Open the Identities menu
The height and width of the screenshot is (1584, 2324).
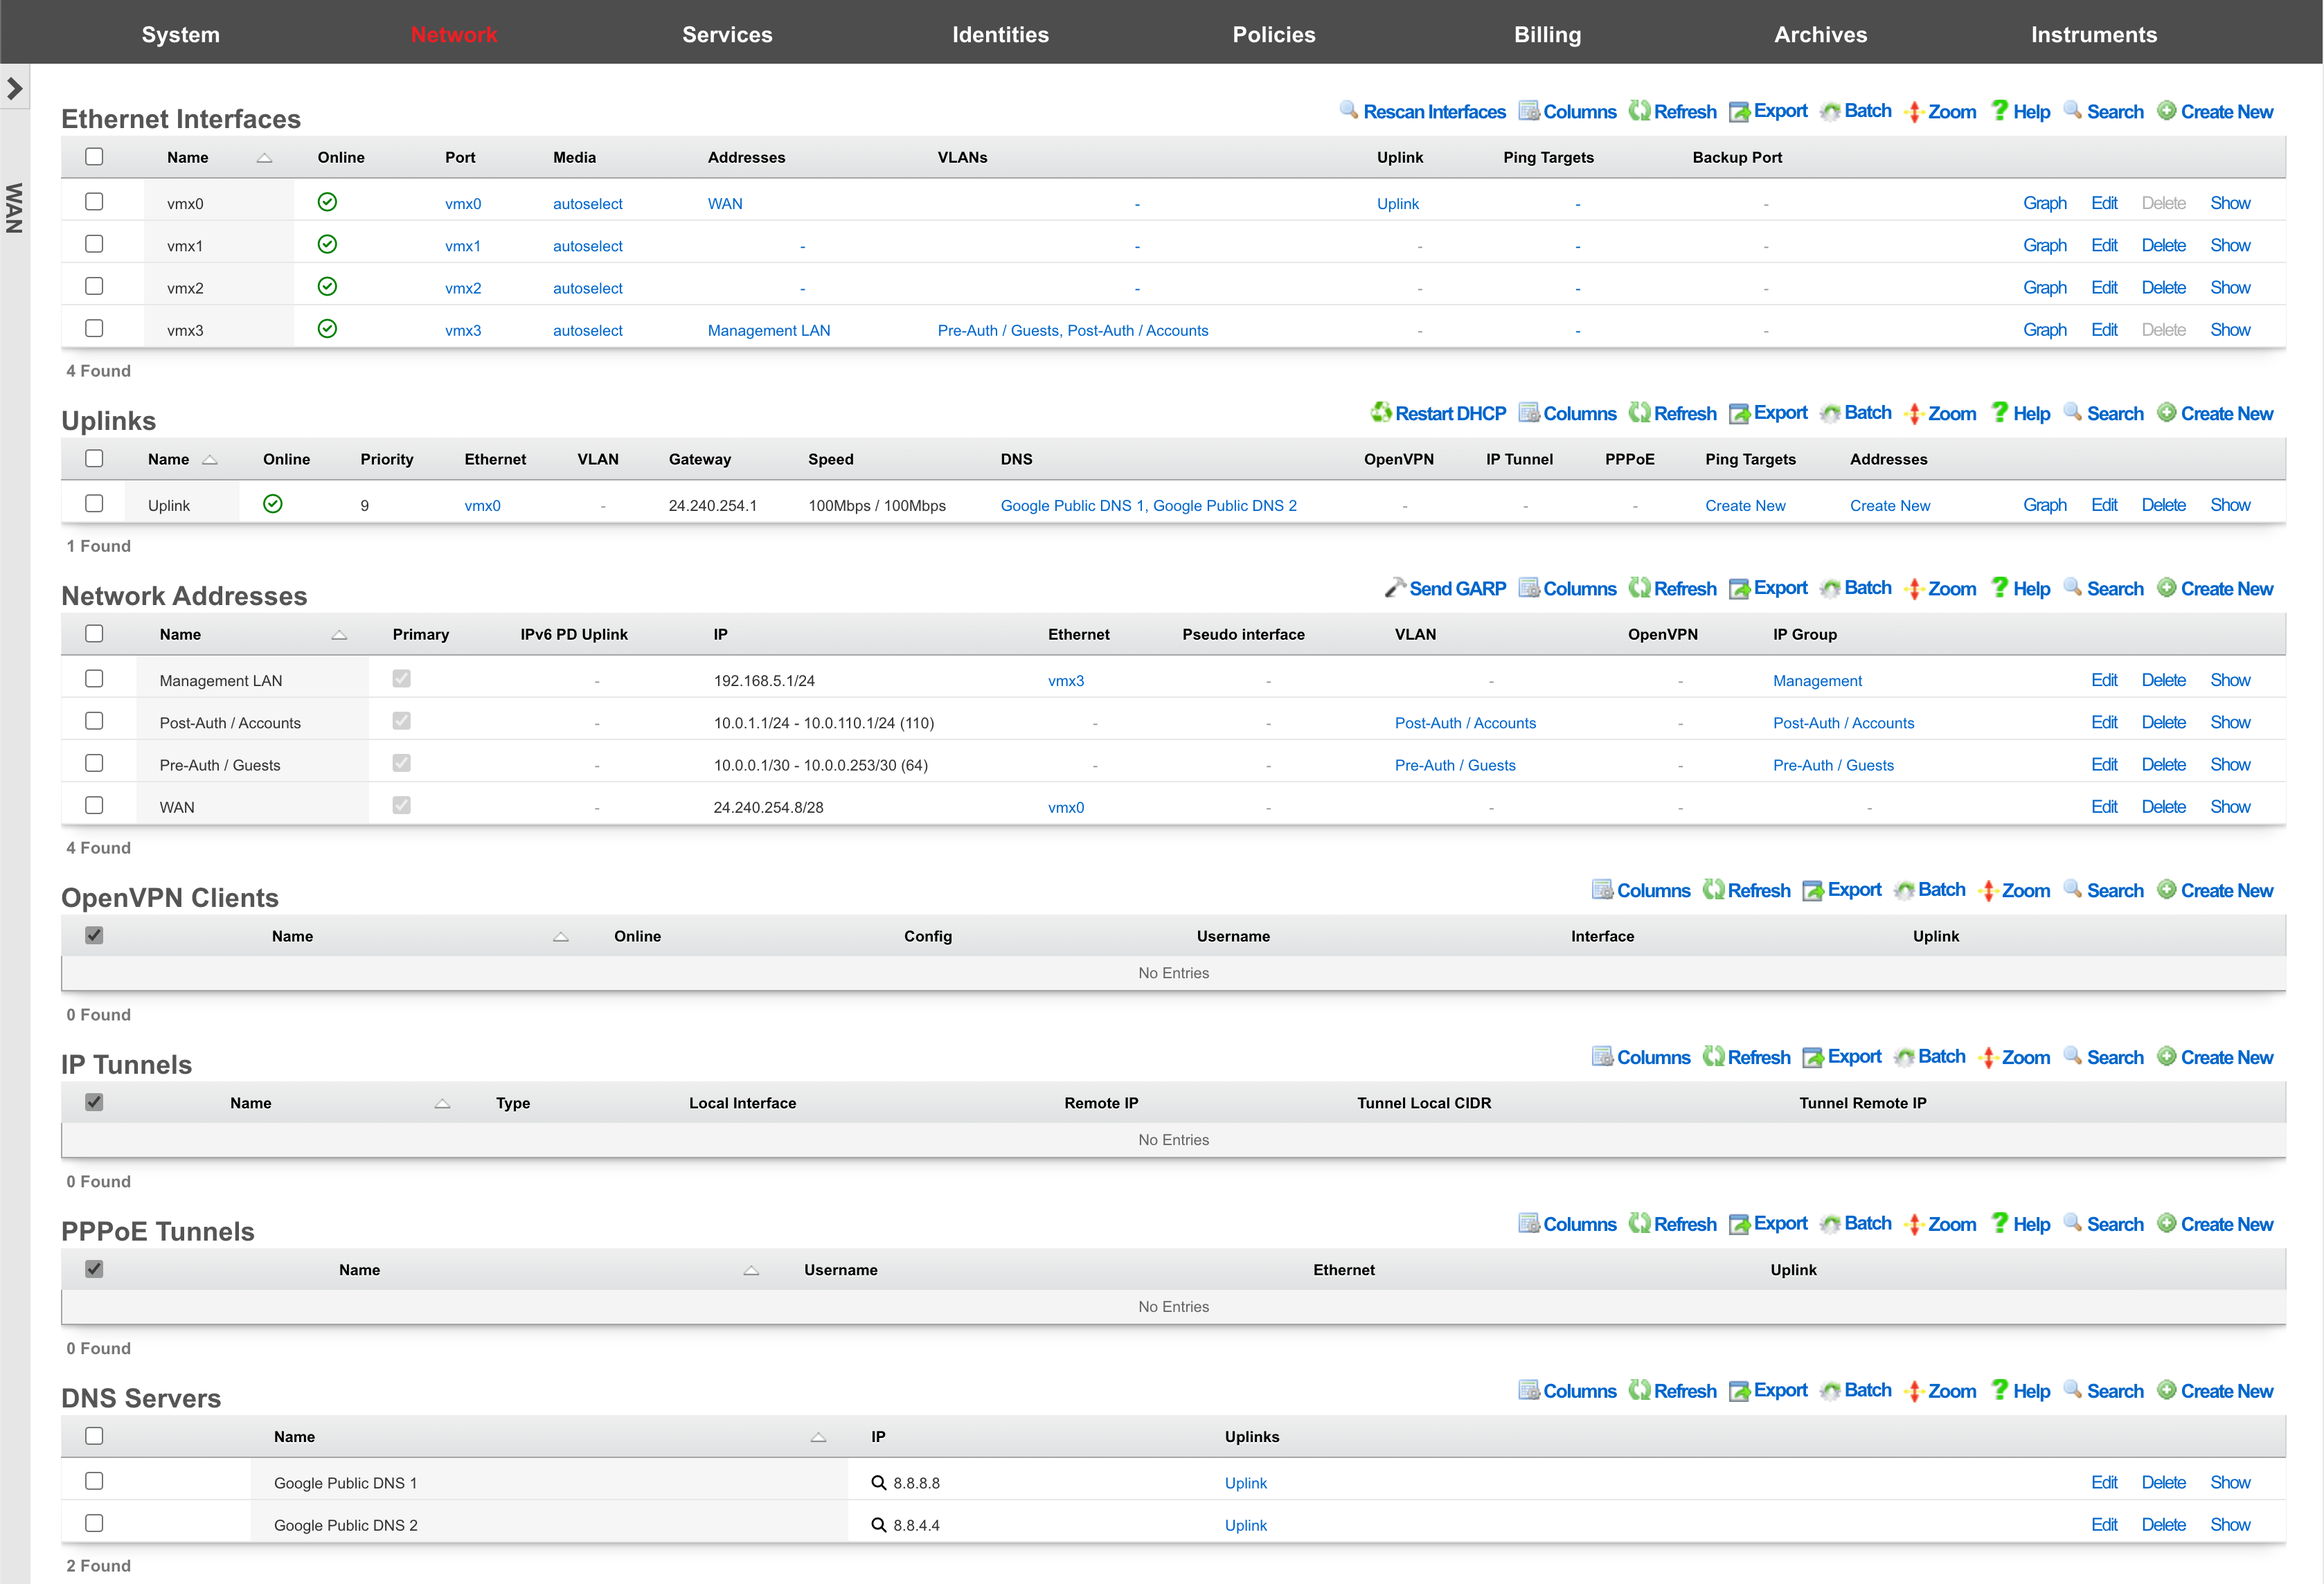click(1000, 34)
